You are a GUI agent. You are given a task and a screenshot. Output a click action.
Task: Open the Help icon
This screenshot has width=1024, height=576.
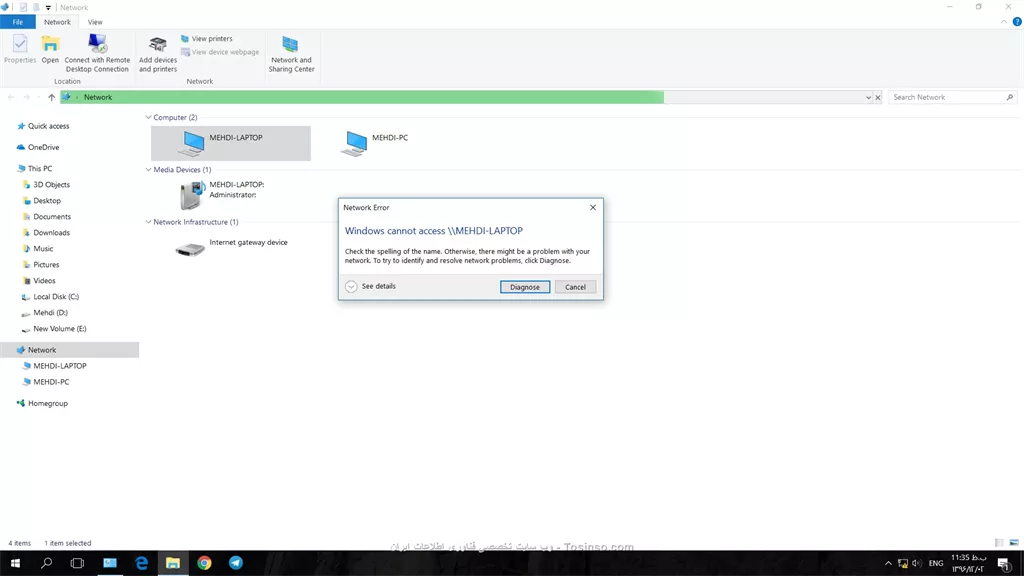pyautogui.click(x=1017, y=22)
